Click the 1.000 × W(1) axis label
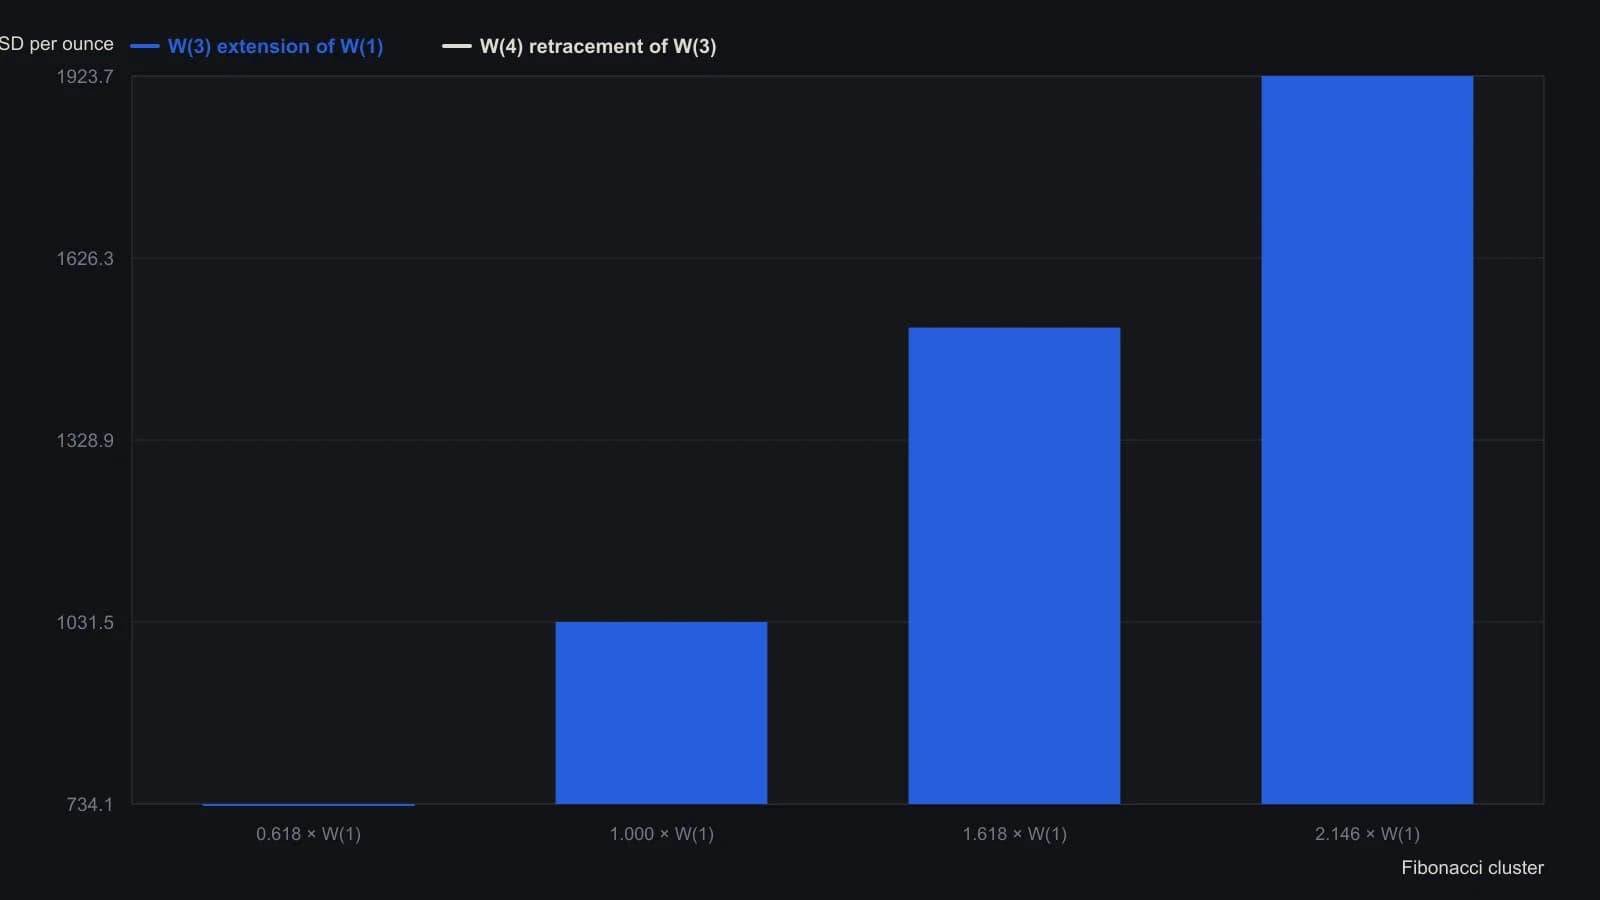Viewport: 1600px width, 900px height. pos(661,834)
